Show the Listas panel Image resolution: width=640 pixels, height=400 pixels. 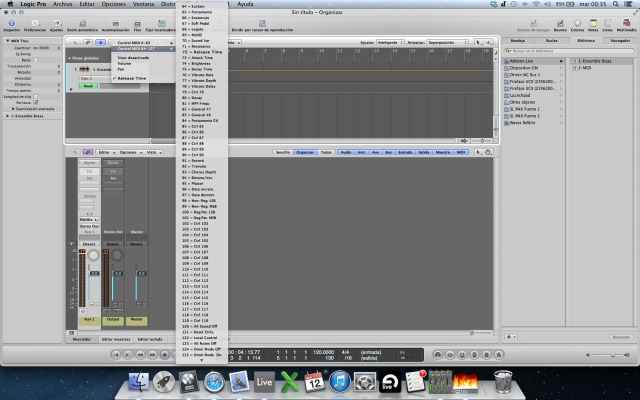(608, 24)
